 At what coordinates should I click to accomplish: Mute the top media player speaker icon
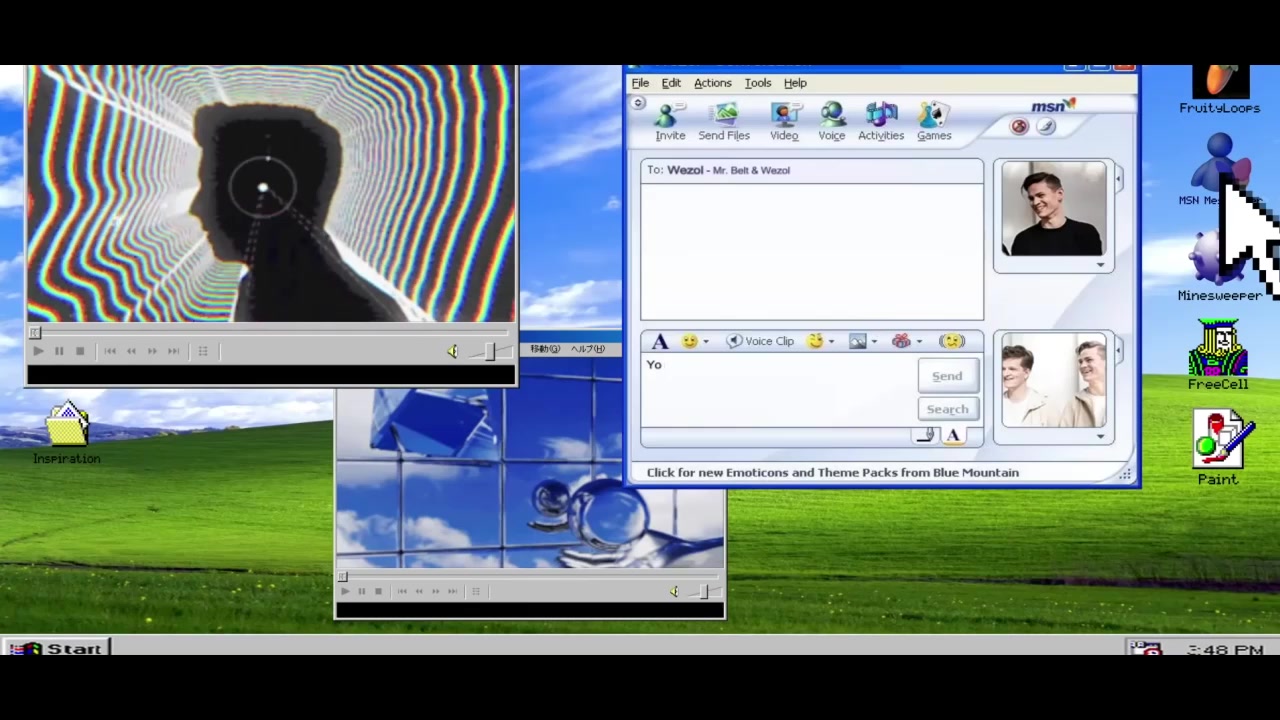pyautogui.click(x=452, y=351)
